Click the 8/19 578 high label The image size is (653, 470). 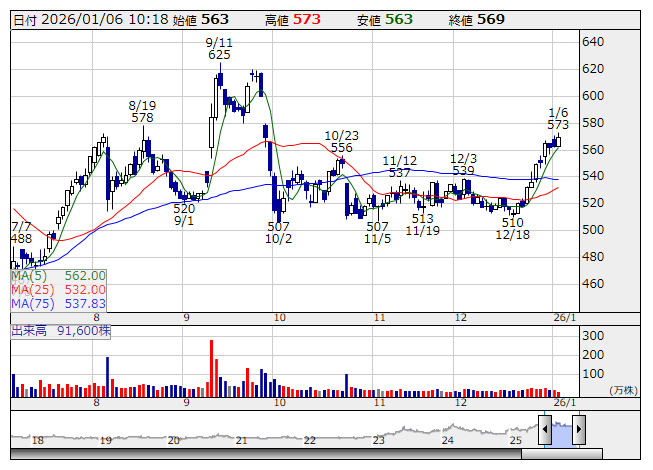pyautogui.click(x=142, y=112)
